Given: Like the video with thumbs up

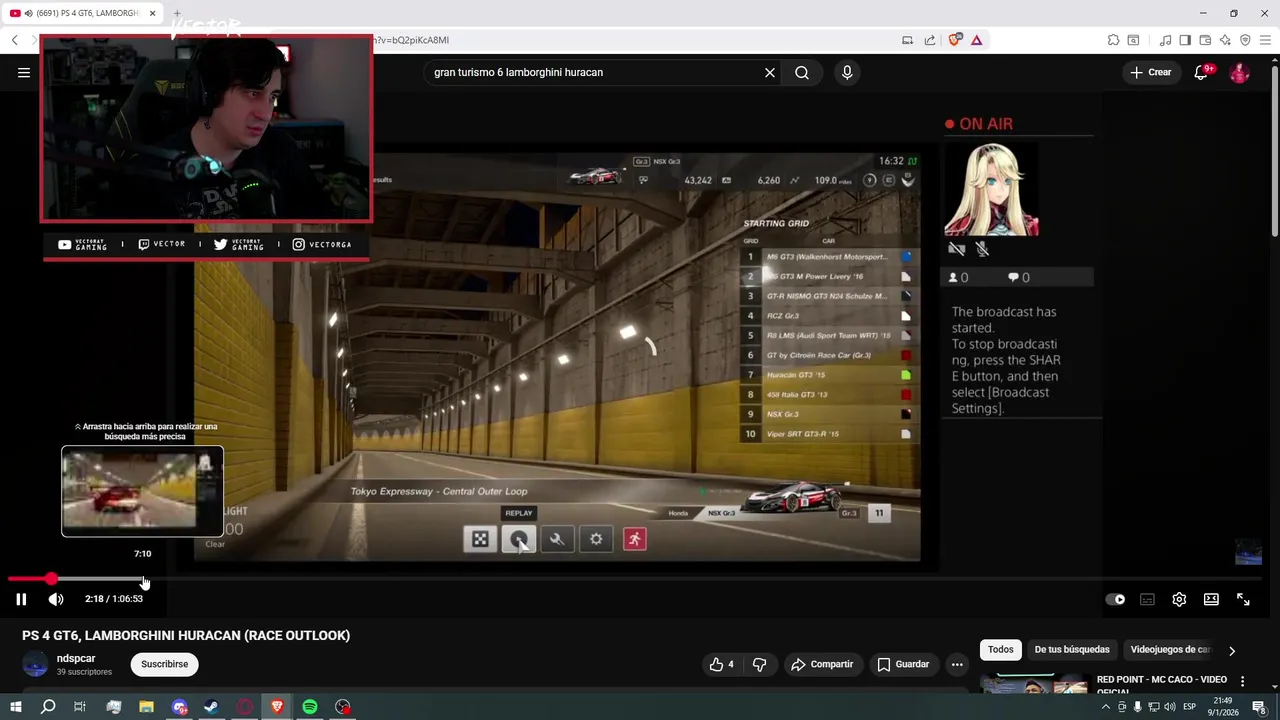Looking at the screenshot, I should 721,664.
